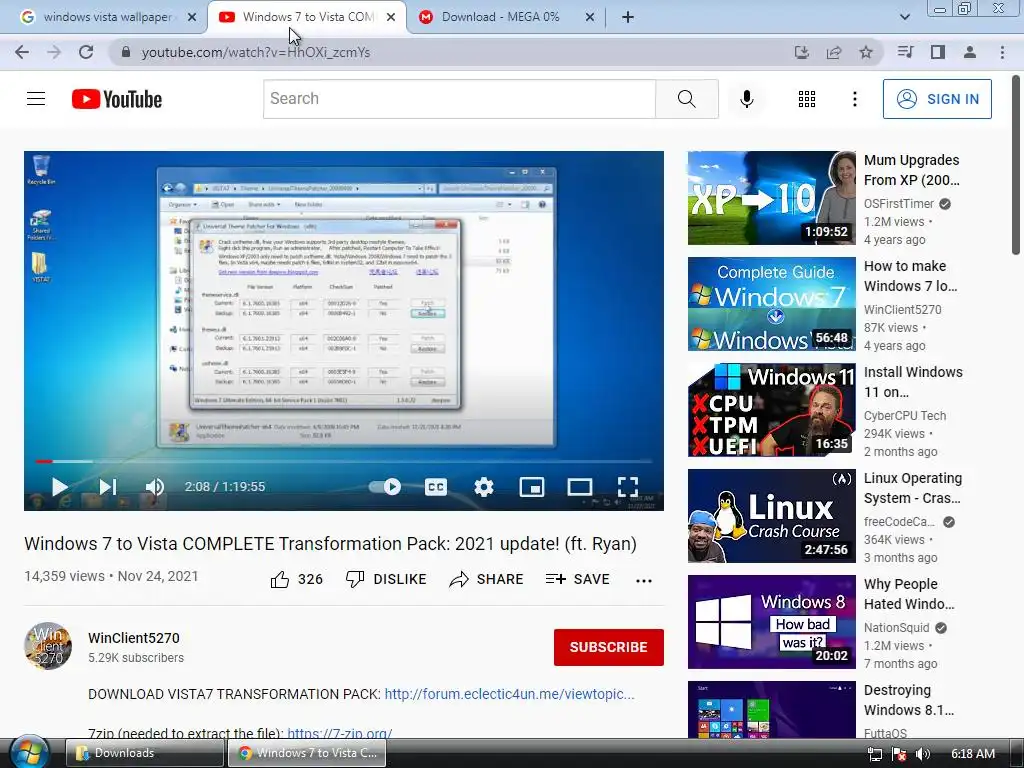
Task: Open the YouTube apps grid icon
Action: (x=807, y=99)
